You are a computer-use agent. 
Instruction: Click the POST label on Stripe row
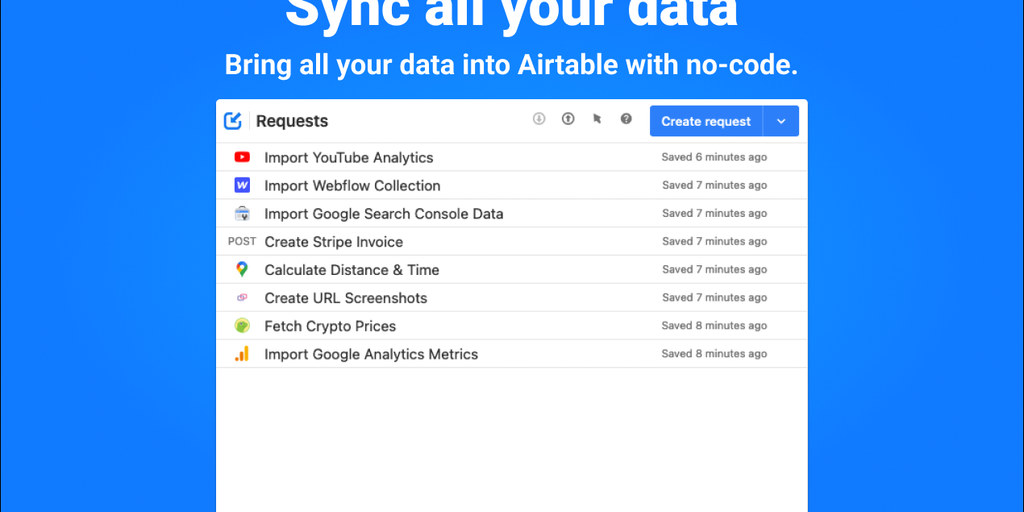click(x=242, y=241)
